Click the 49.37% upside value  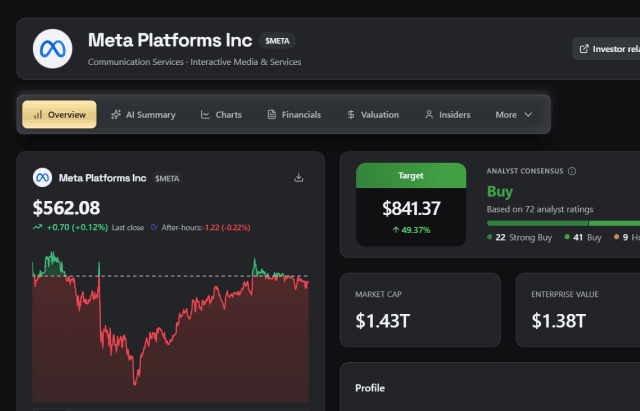(x=411, y=230)
